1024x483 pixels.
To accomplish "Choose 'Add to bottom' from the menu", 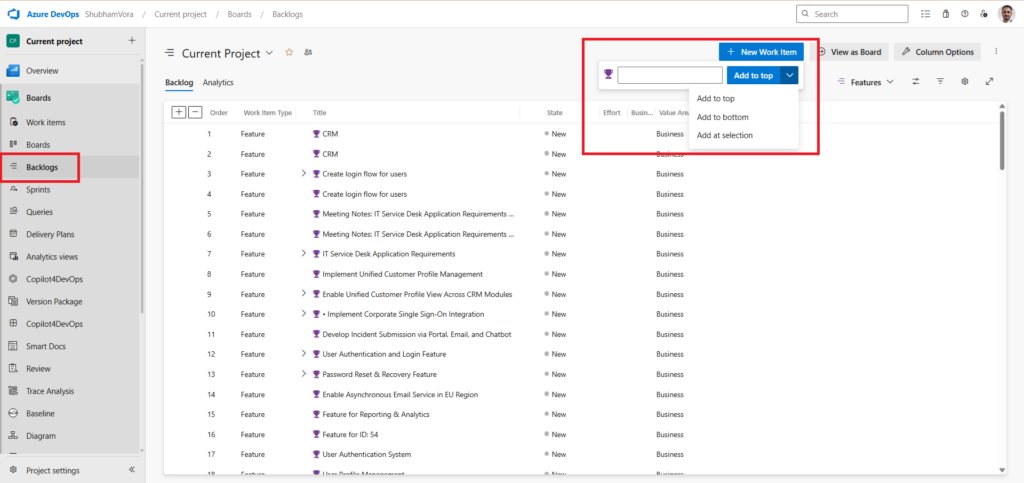I will click(x=722, y=117).
